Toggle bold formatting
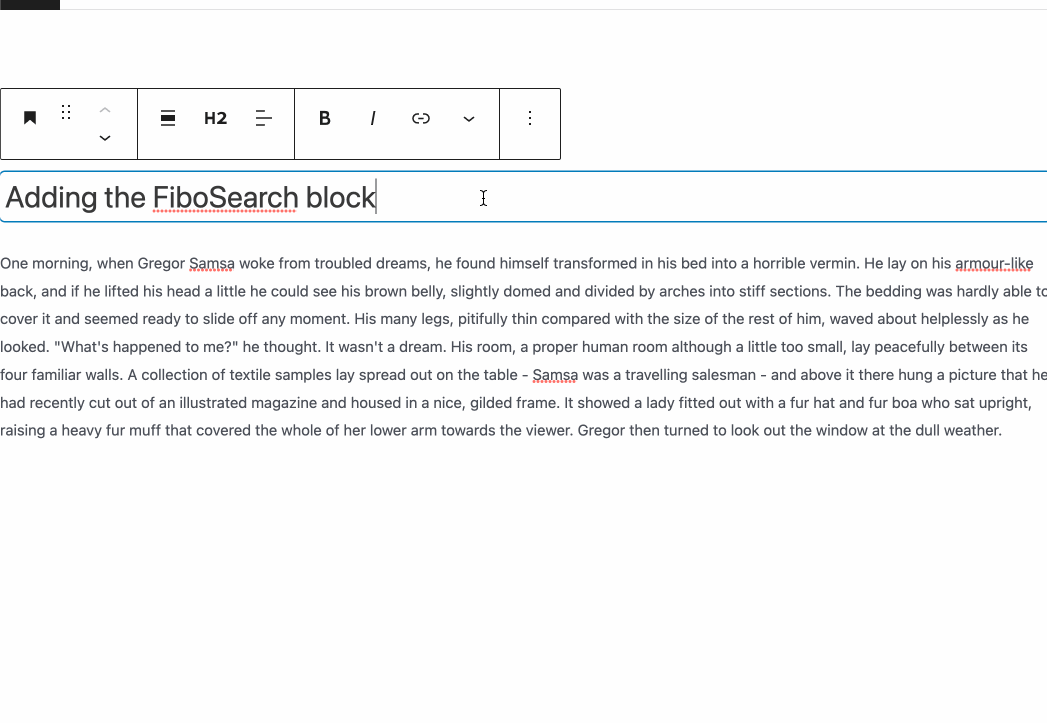This screenshot has width=1047, height=723. pos(325,118)
